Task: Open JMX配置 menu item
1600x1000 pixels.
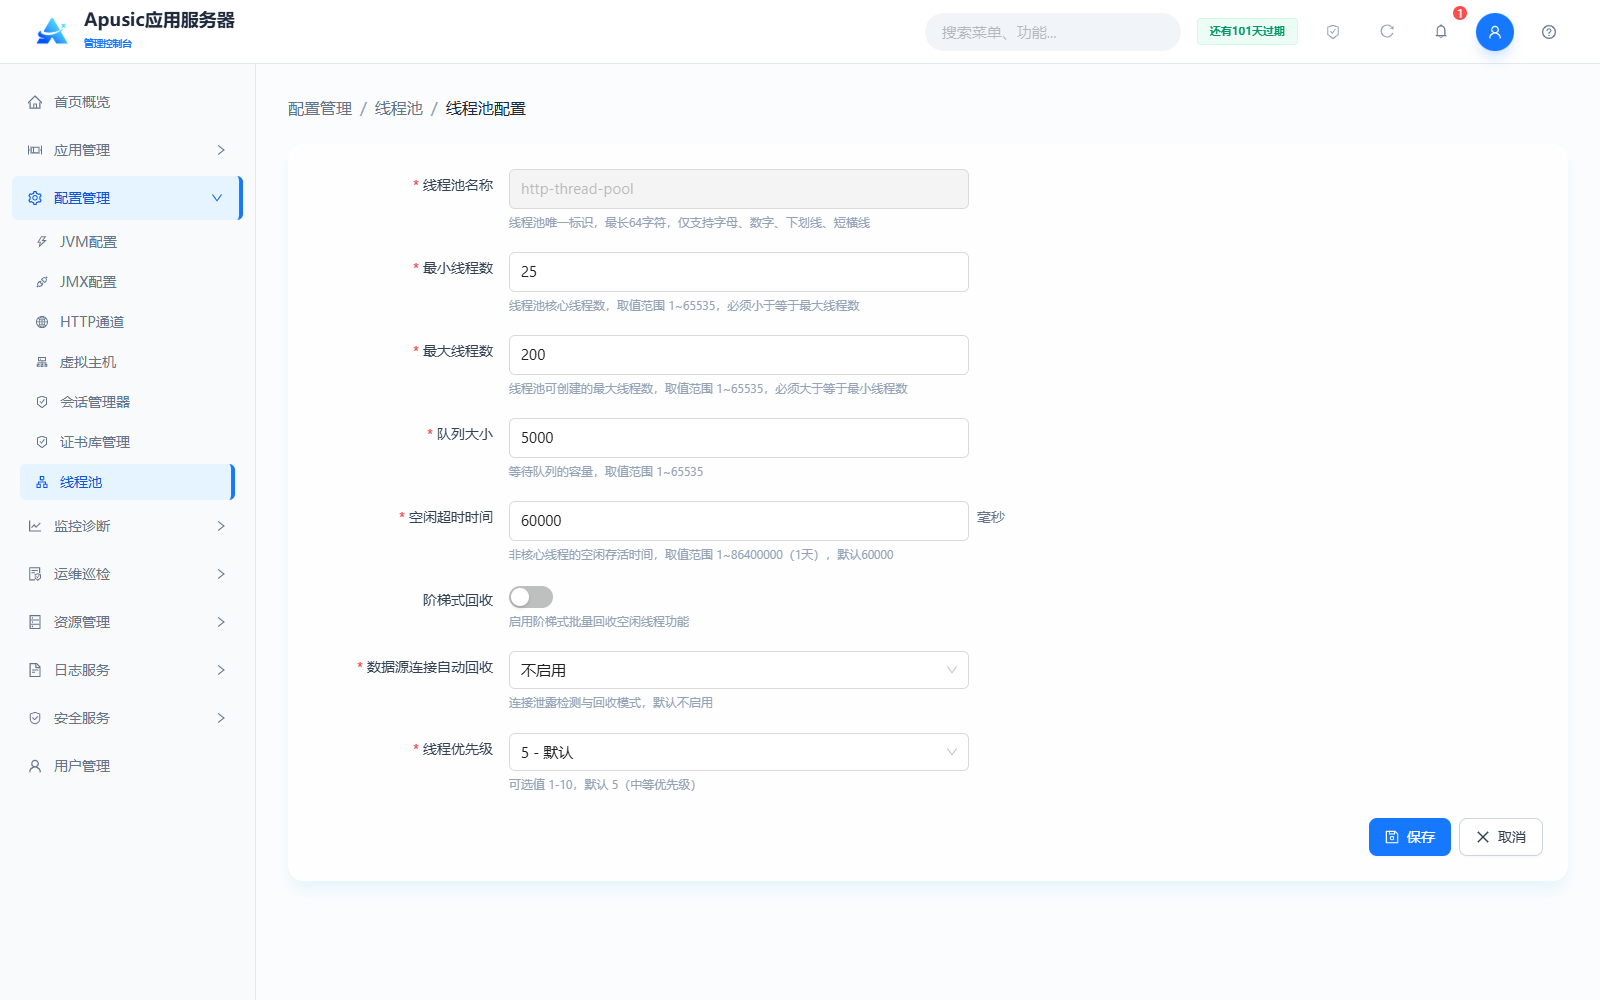Action: 127,282
